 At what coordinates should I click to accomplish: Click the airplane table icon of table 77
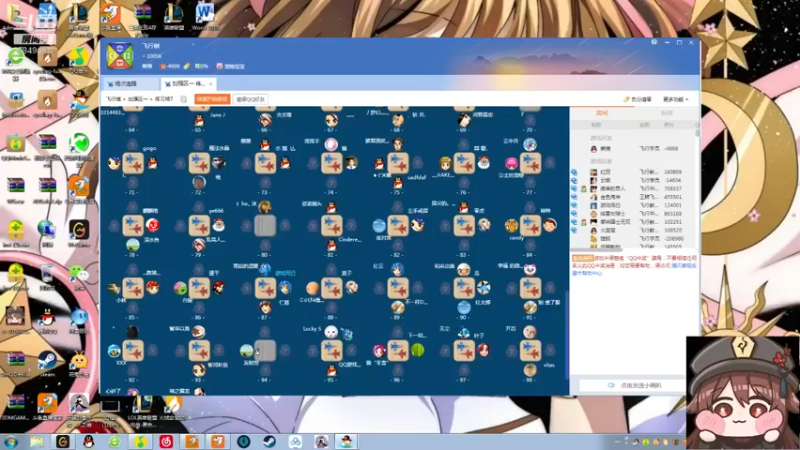click(x=530, y=163)
